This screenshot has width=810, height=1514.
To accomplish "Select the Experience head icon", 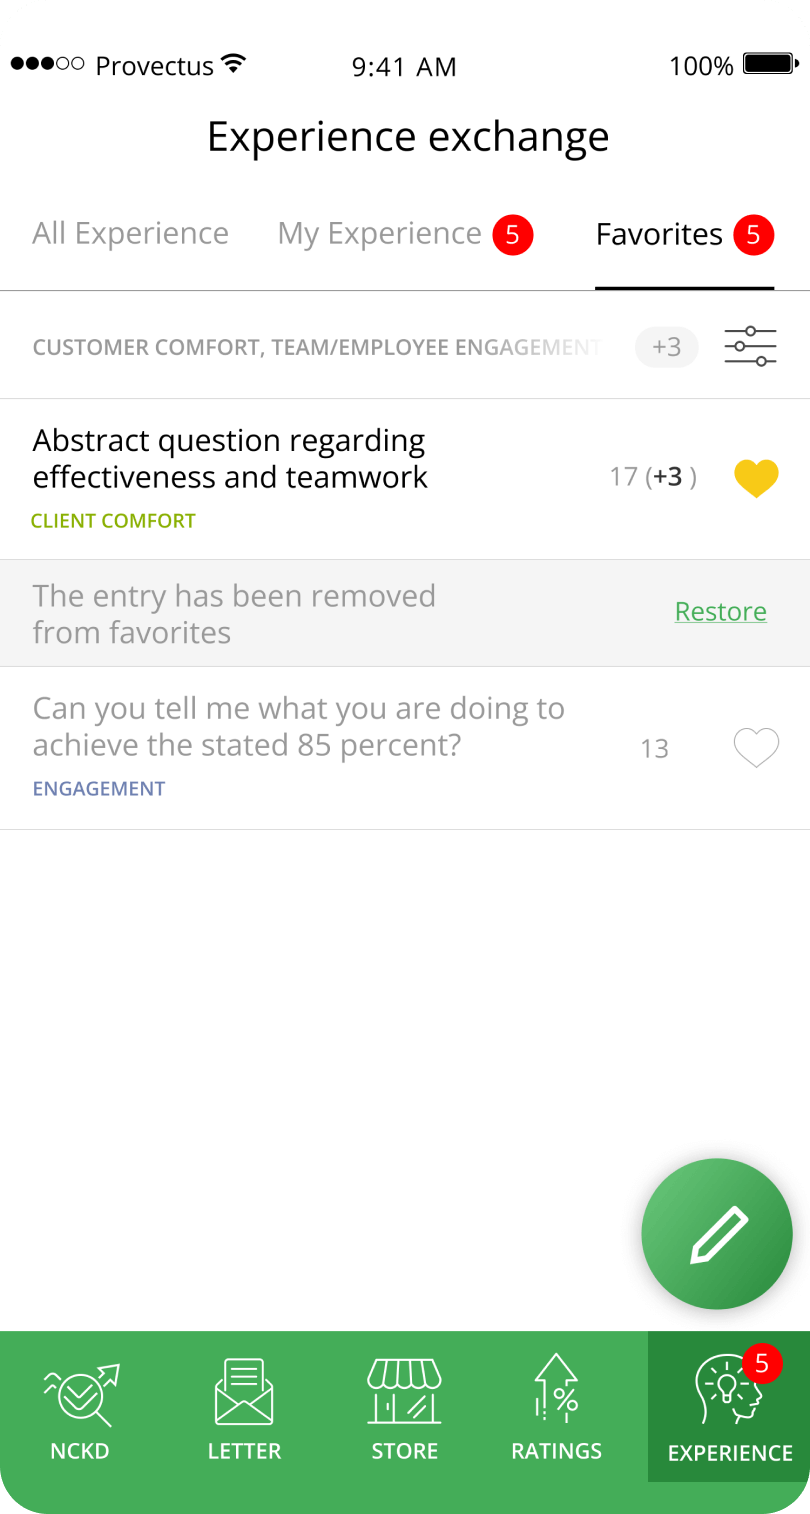I will [726, 1391].
